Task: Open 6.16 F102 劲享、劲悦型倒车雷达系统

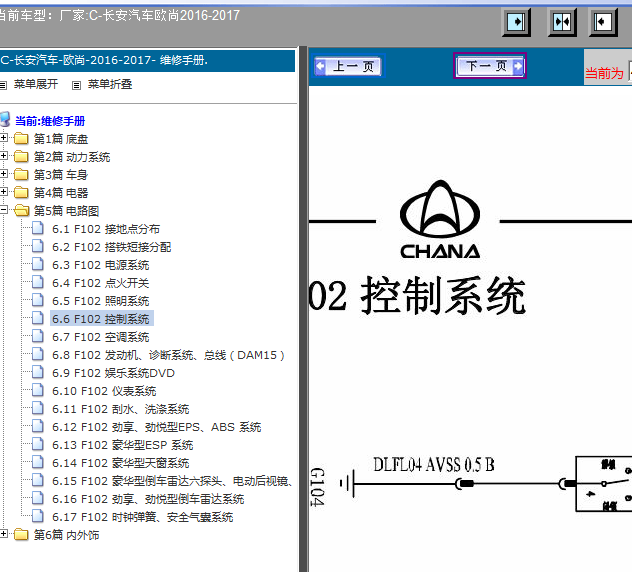Action: pyautogui.click(x=148, y=499)
